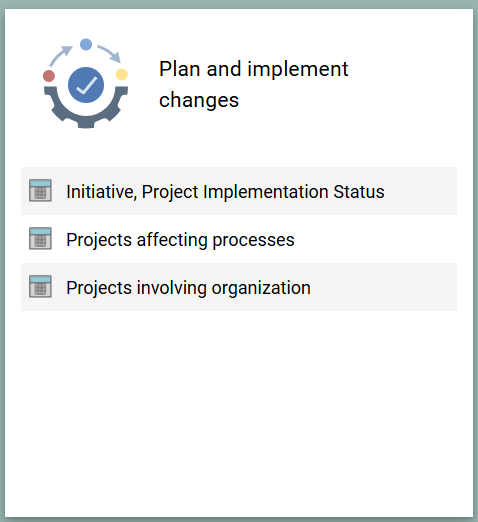The width and height of the screenshot is (478, 522).
Task: Open the Projects affecting processes report
Action: click(180, 240)
